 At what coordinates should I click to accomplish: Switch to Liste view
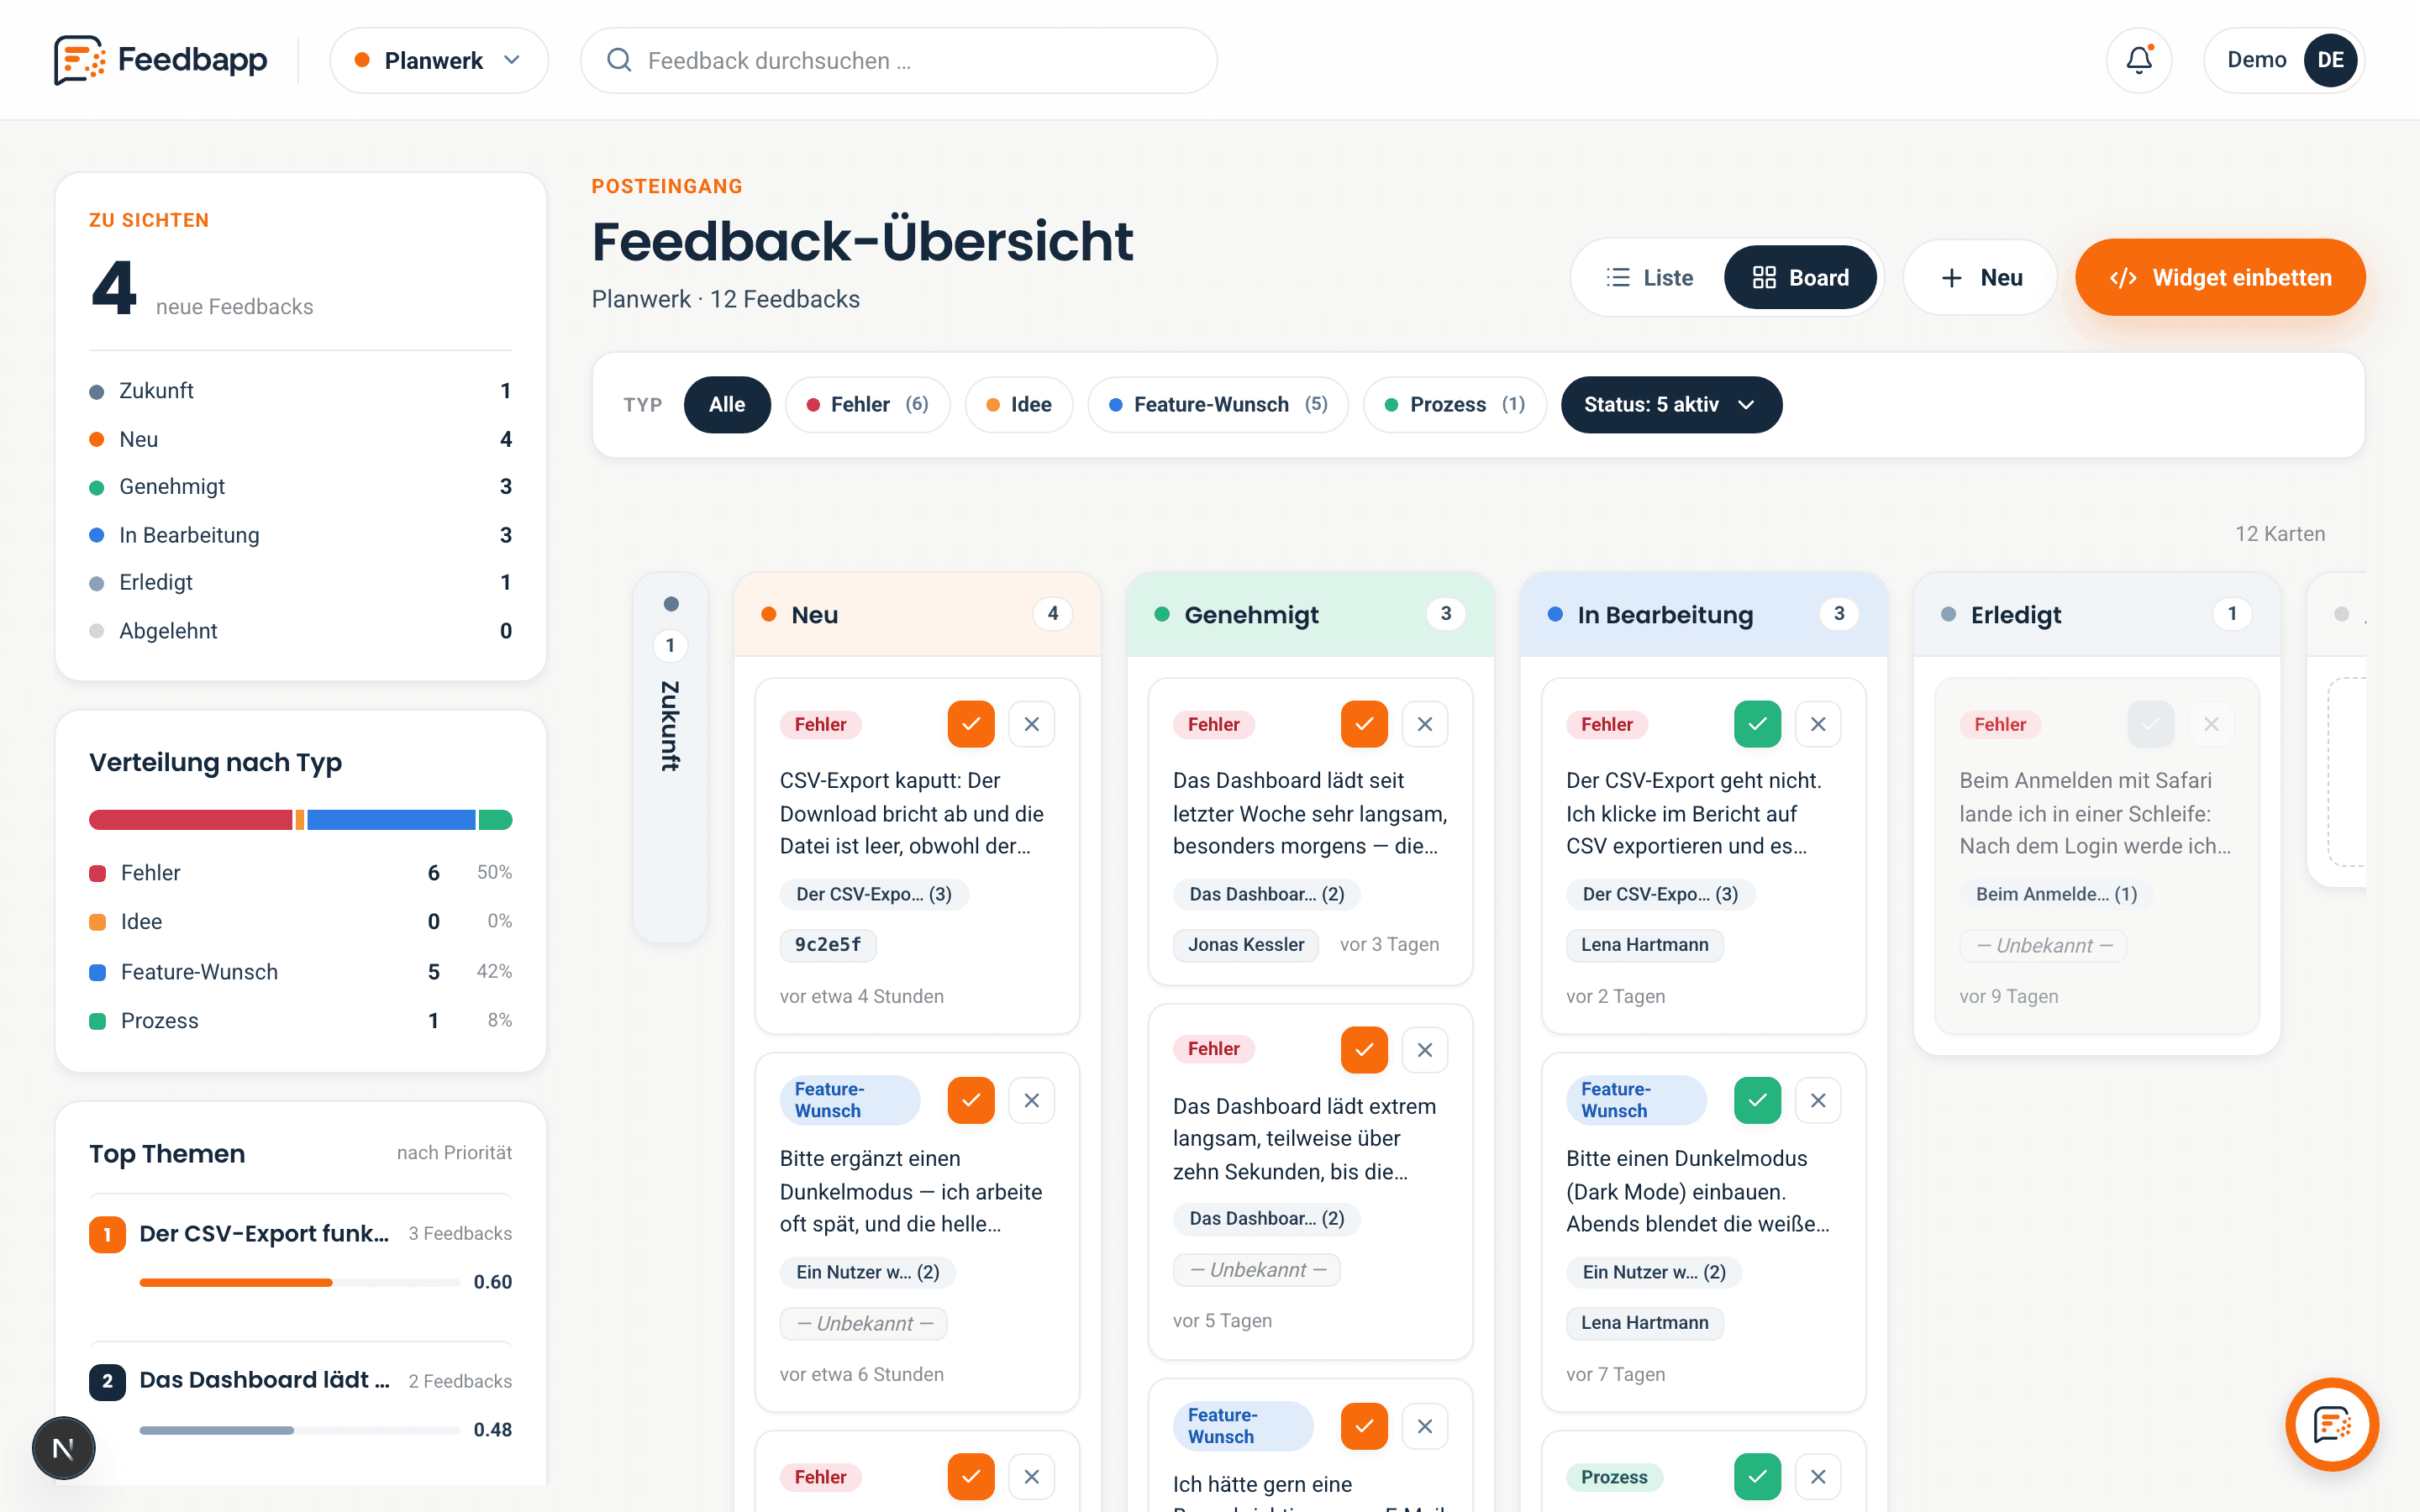pos(1650,277)
